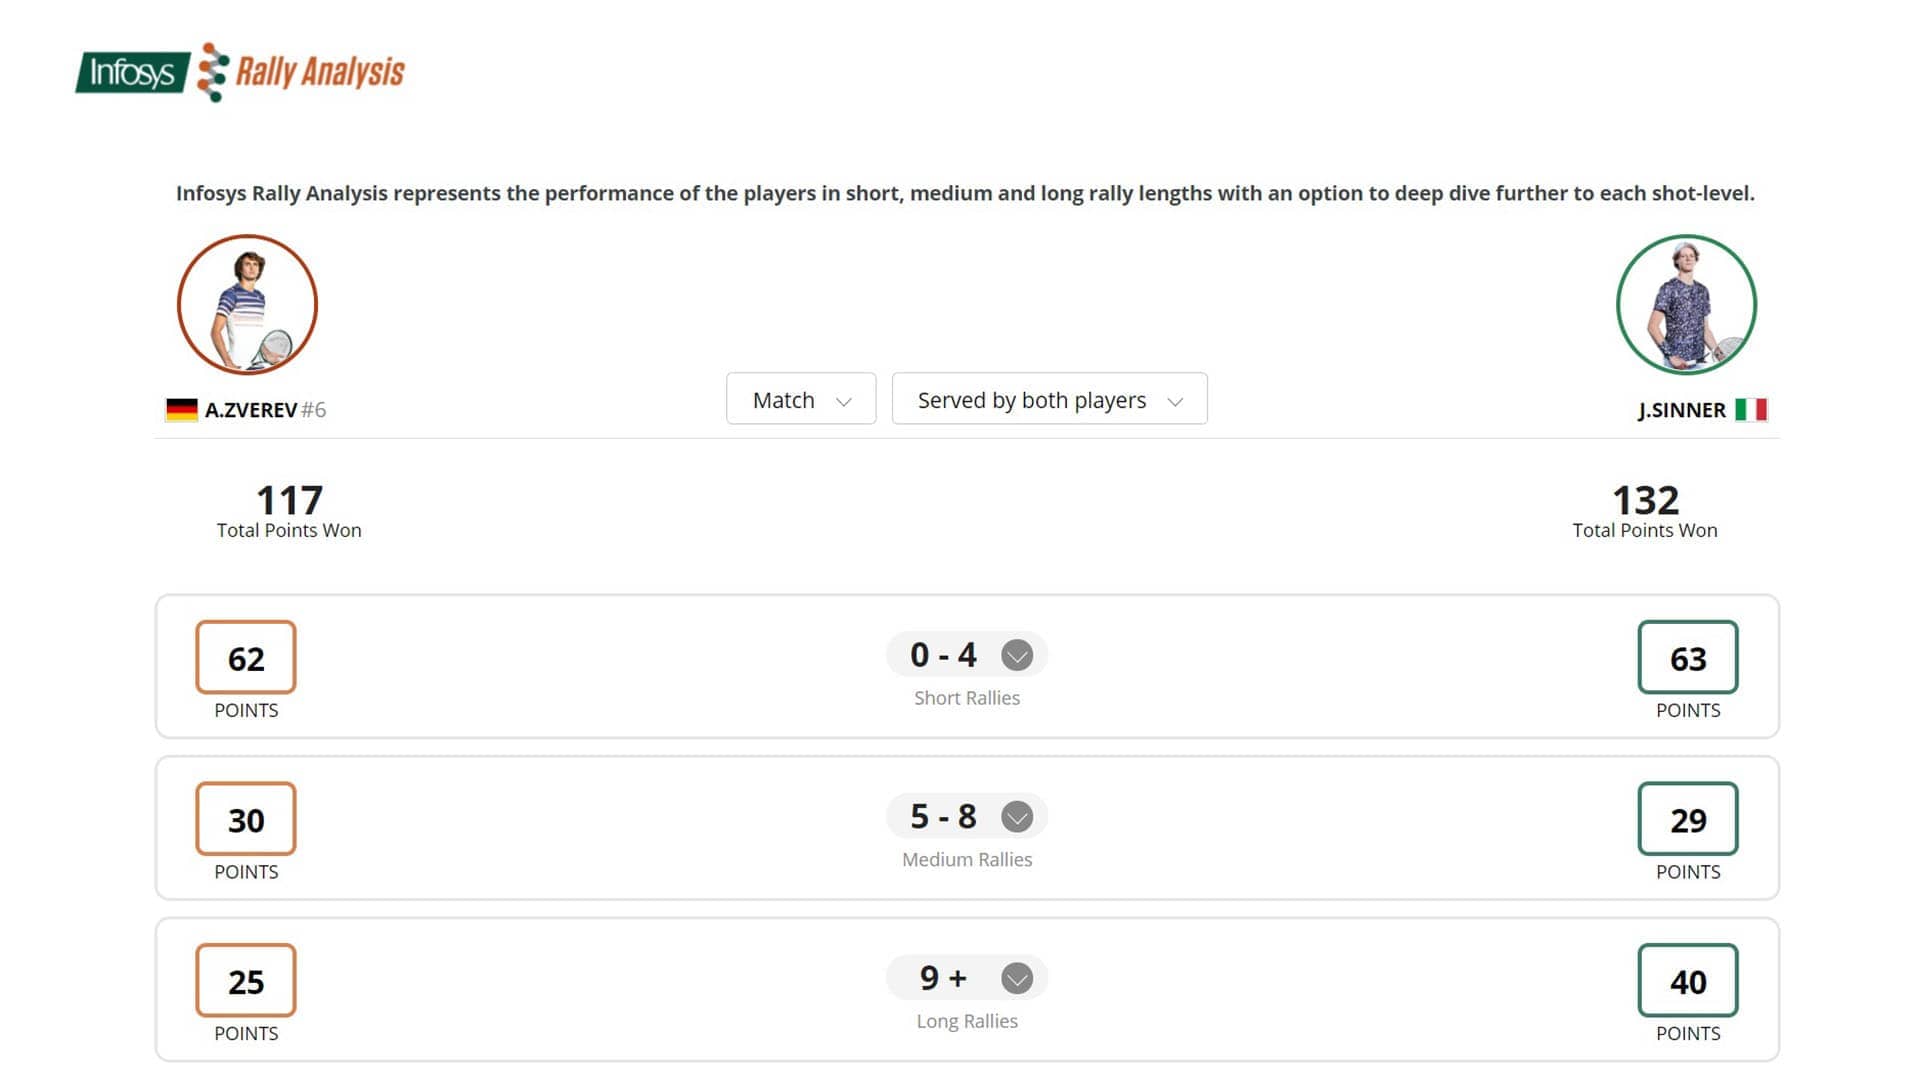Expand the 0 - 4 Short Rallies chevron
The image size is (1920, 1080).
pos(1017,655)
